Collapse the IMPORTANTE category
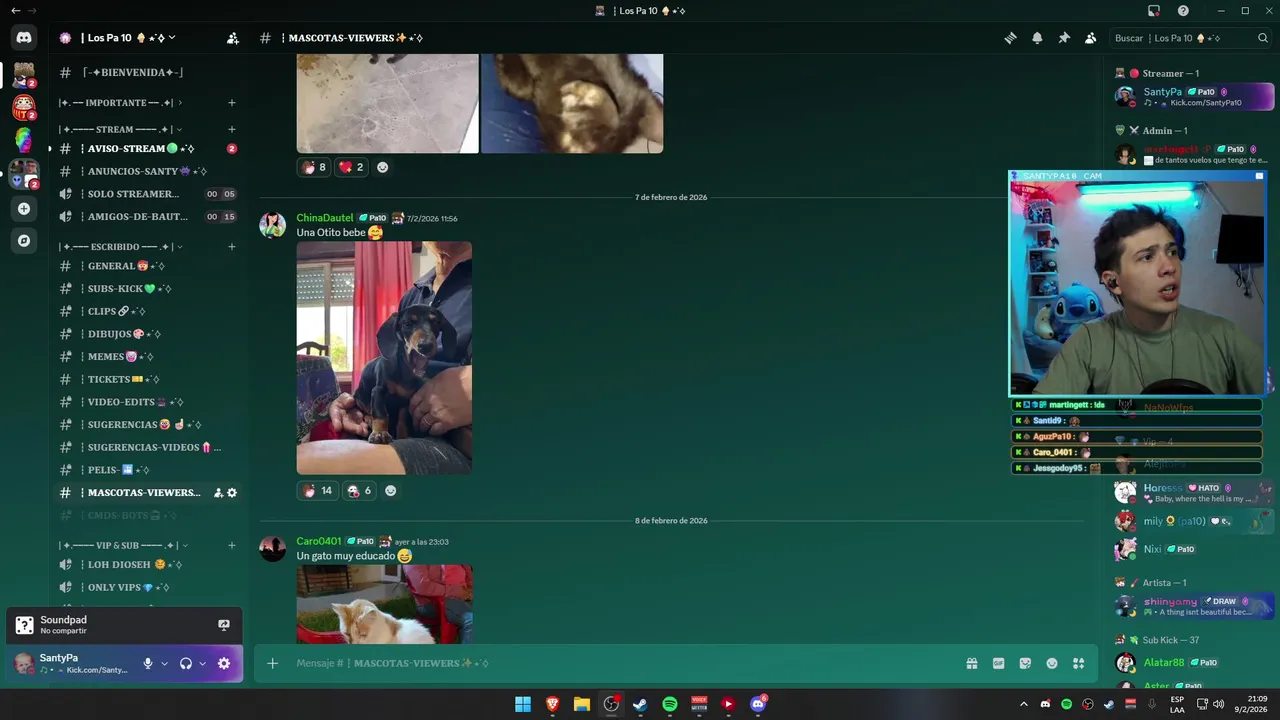The image size is (1280, 720). click(120, 103)
